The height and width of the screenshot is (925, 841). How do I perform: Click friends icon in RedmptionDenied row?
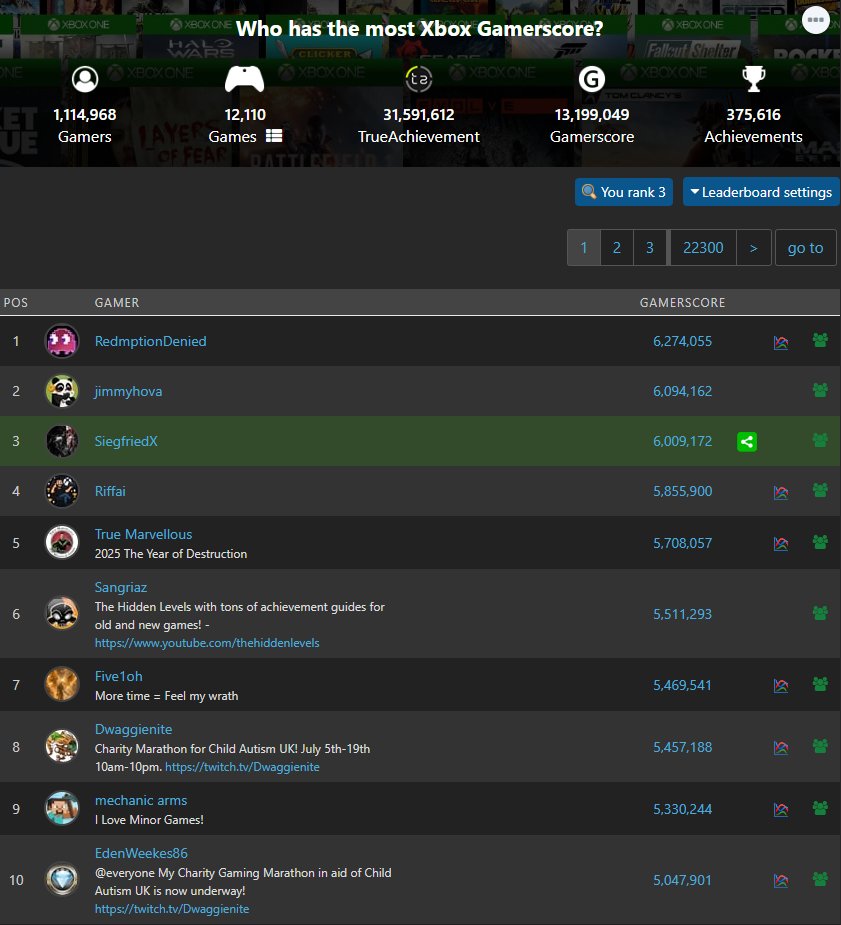click(820, 340)
